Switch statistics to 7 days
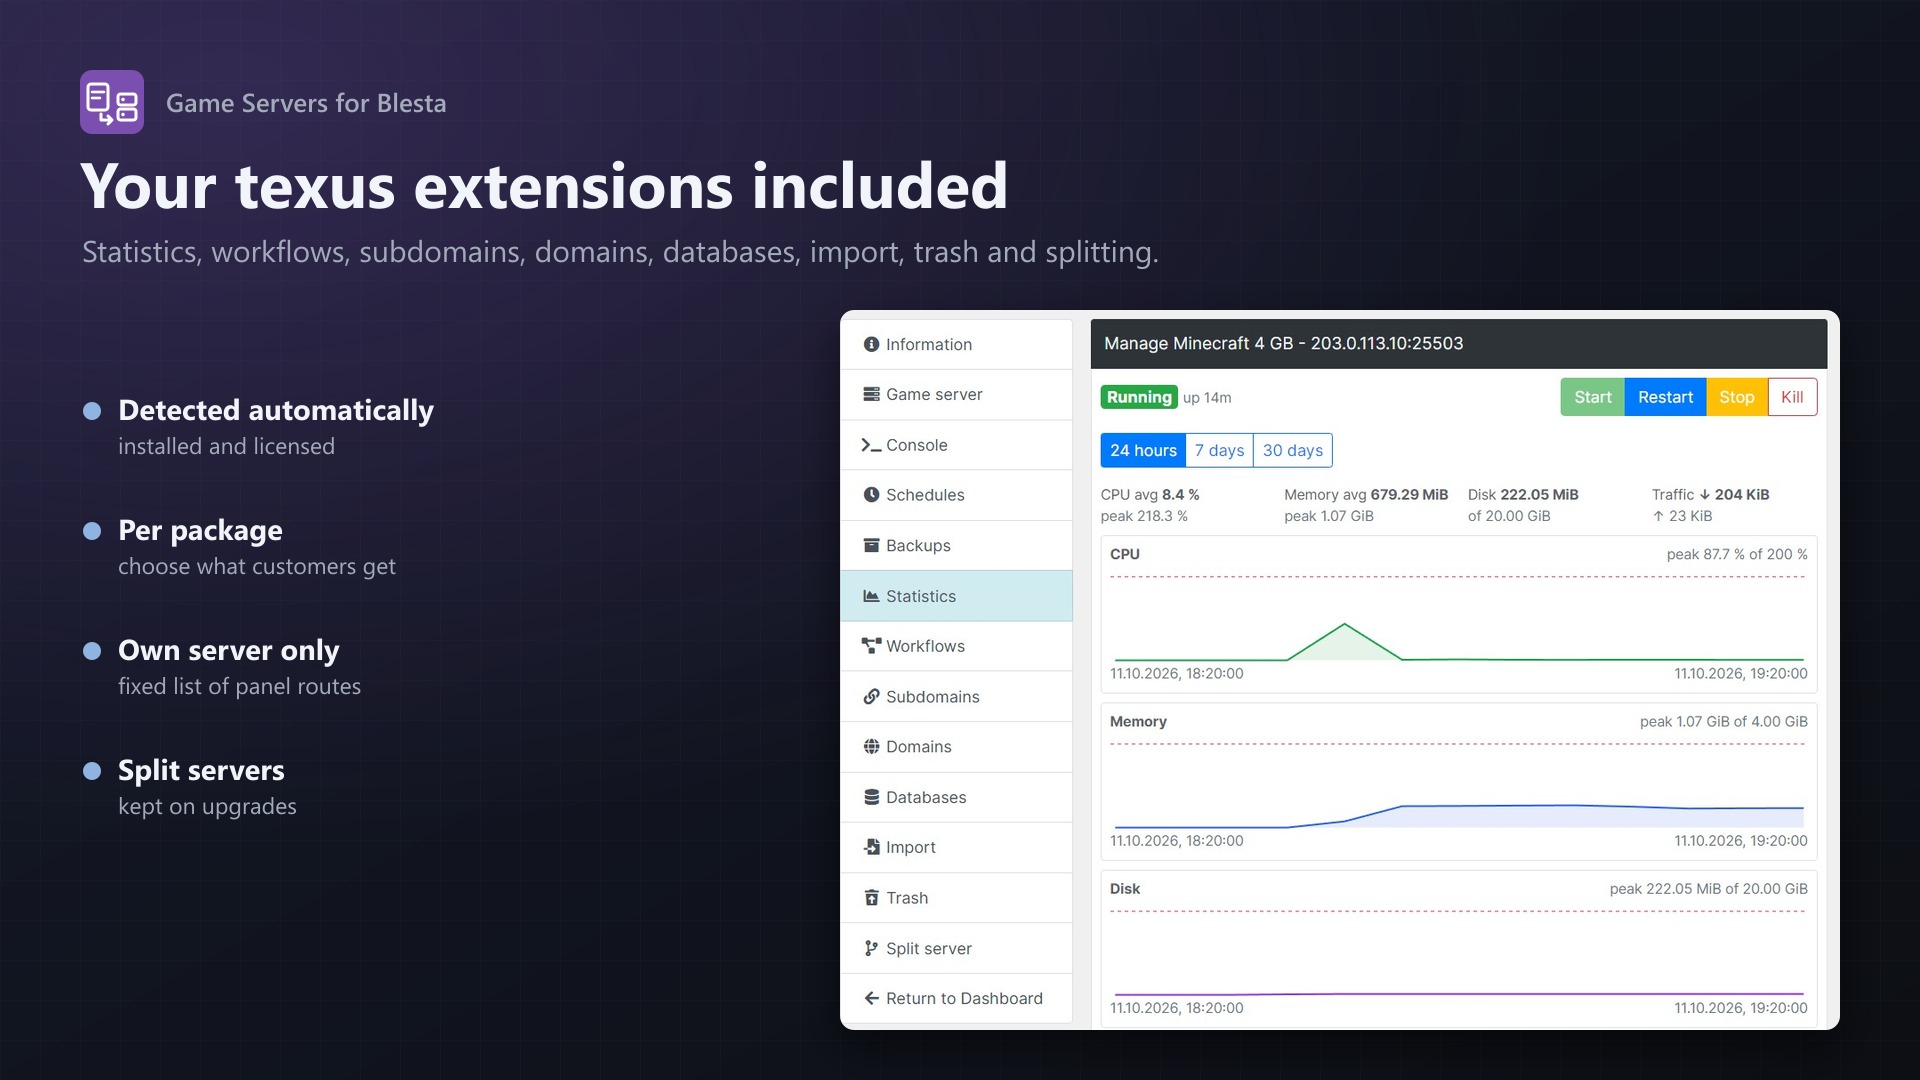 1219,450
